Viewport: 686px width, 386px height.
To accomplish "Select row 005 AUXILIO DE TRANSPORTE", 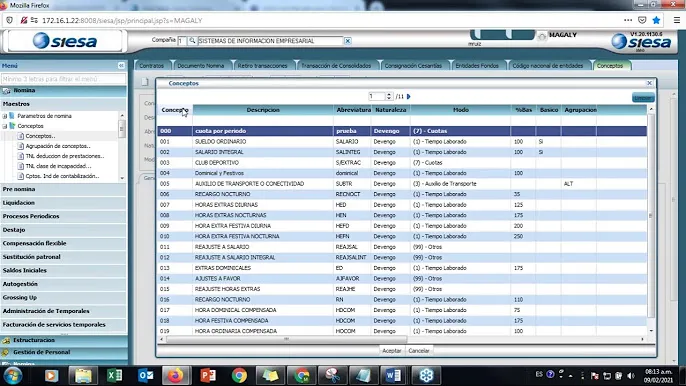I will coord(402,184).
